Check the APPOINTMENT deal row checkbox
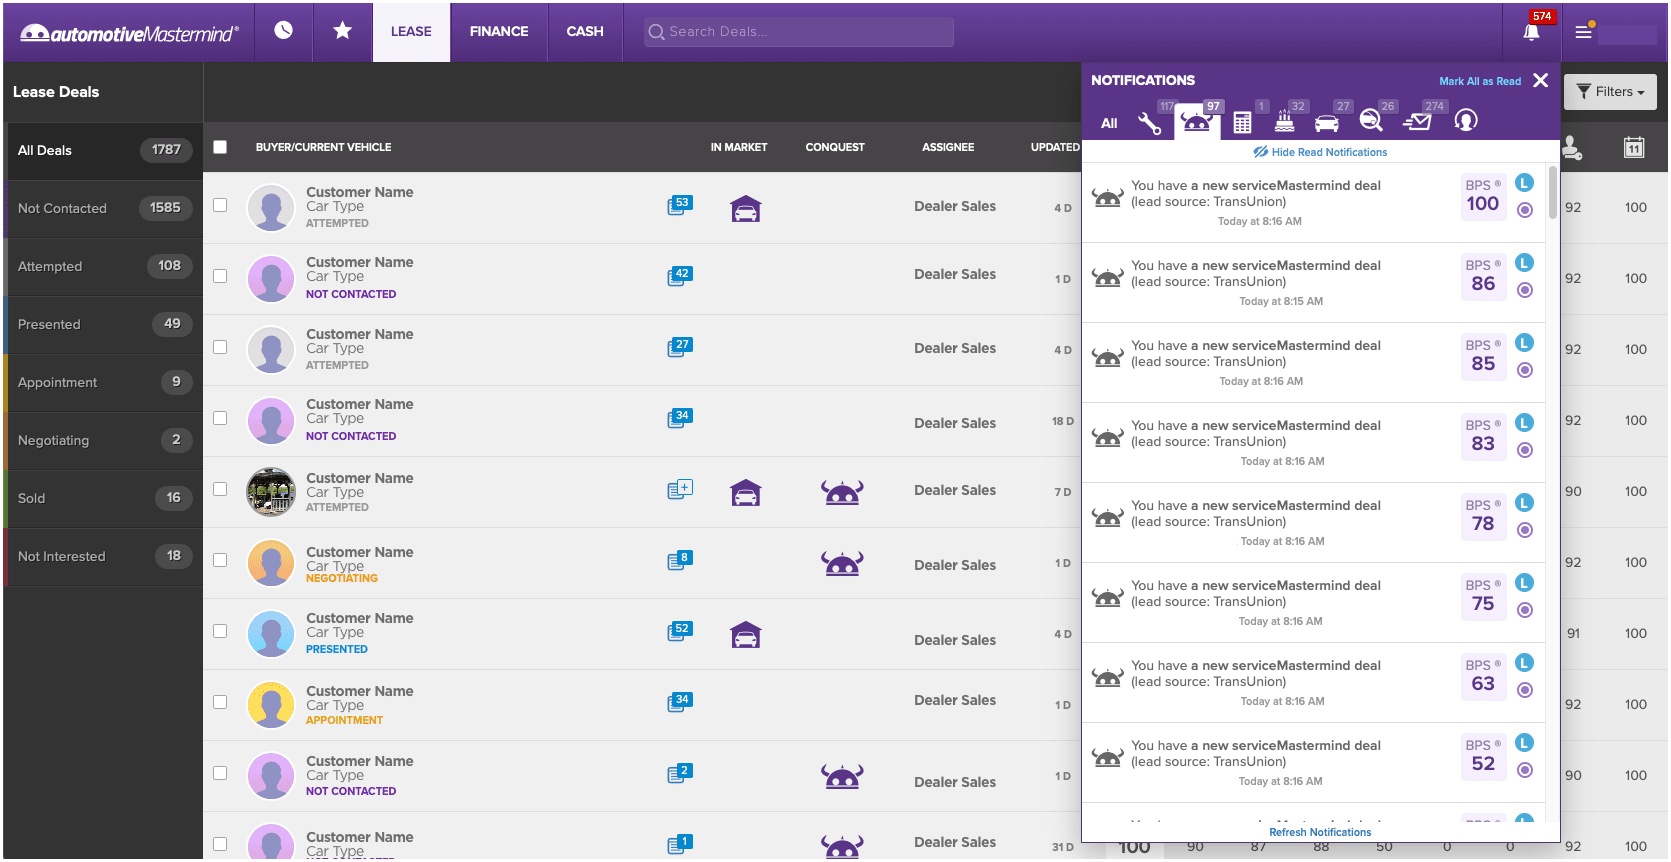1671x862 pixels. [220, 702]
